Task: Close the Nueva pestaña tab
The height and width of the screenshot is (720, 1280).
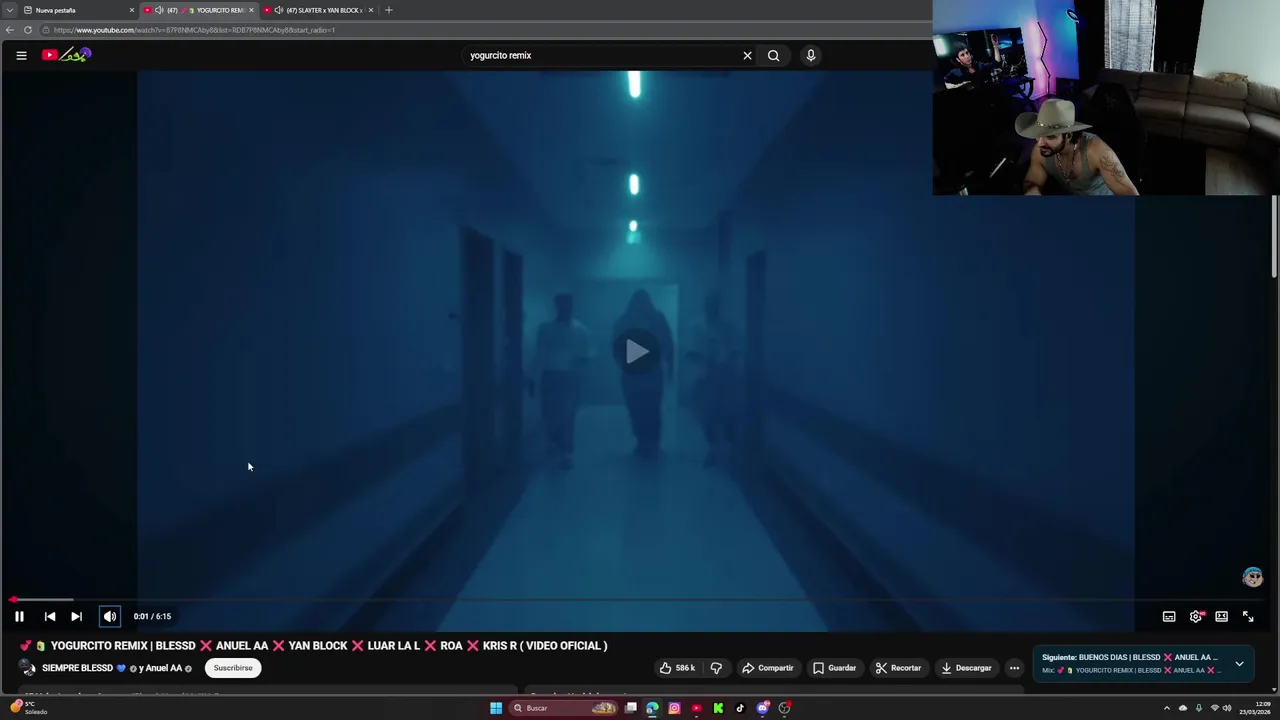Action: pyautogui.click(x=131, y=10)
